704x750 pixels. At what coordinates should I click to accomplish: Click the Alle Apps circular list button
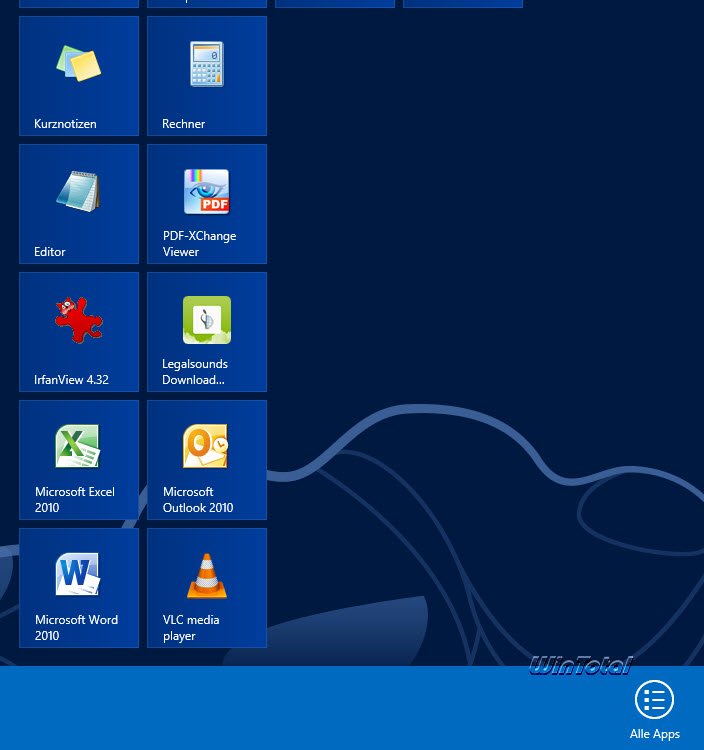(x=654, y=699)
